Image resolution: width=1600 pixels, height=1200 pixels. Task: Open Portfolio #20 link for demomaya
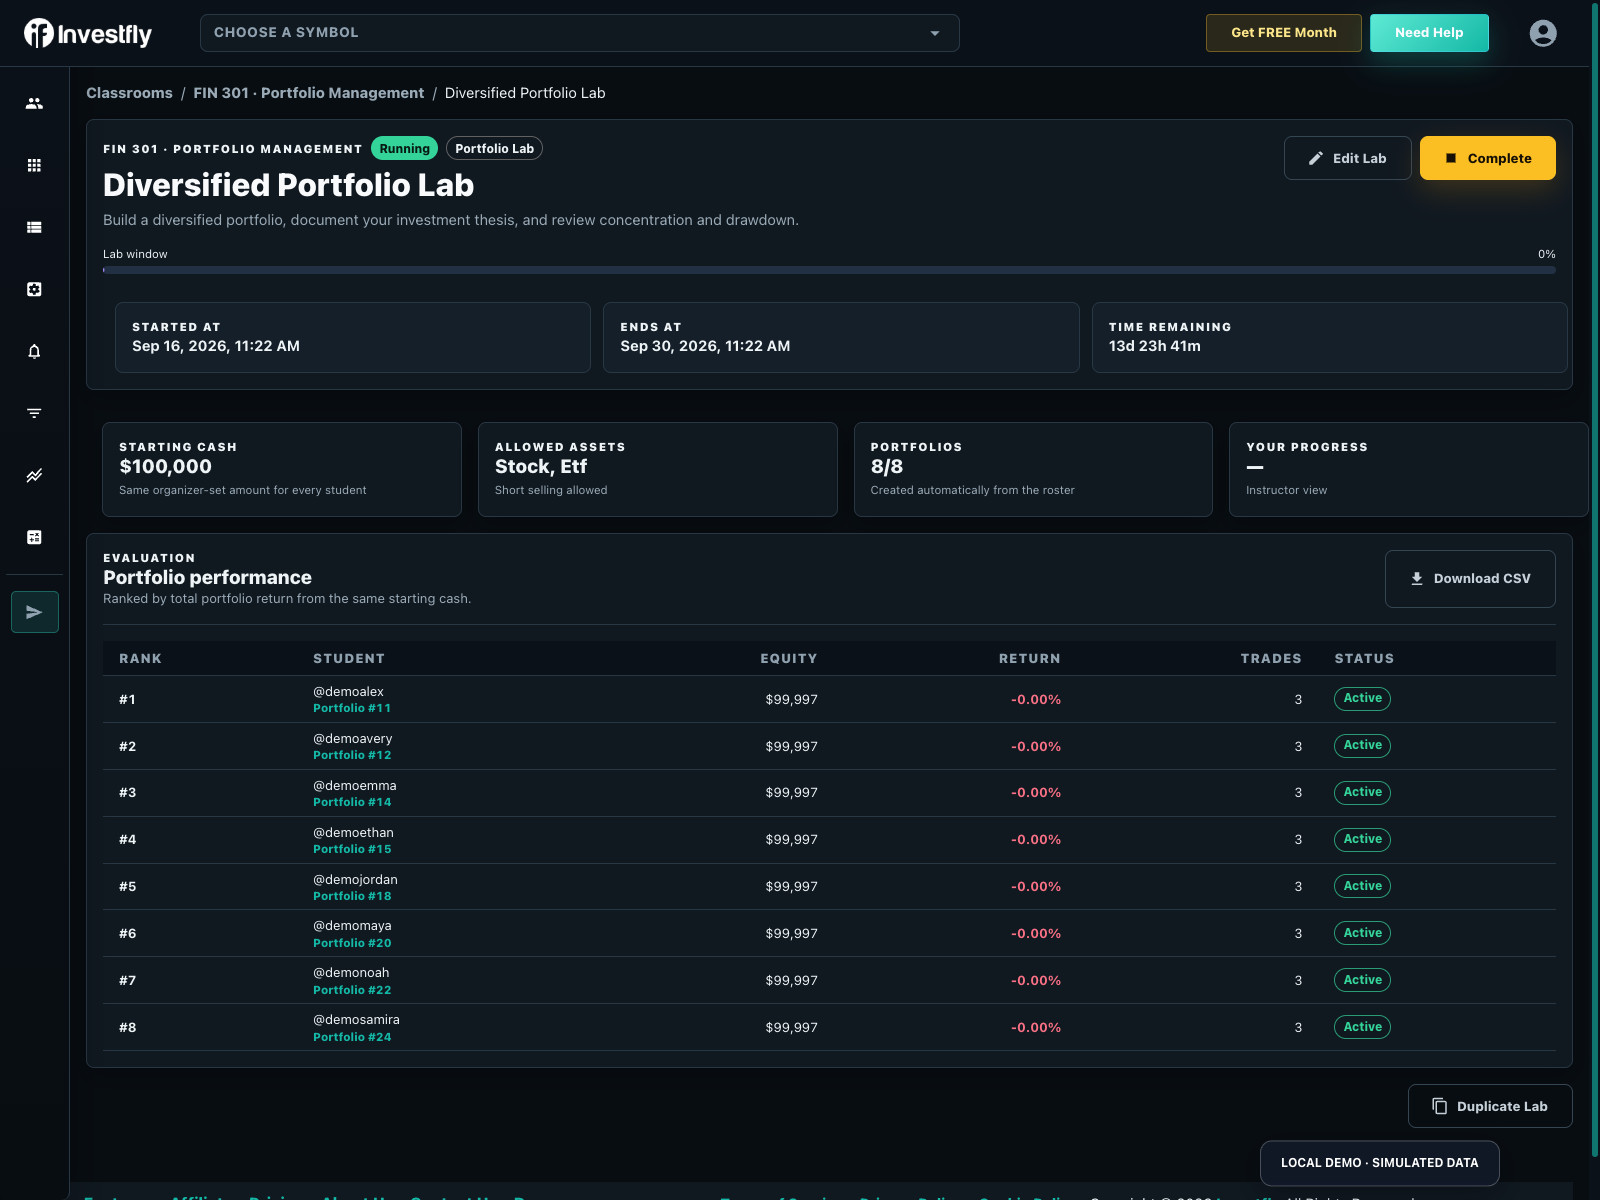pos(352,943)
